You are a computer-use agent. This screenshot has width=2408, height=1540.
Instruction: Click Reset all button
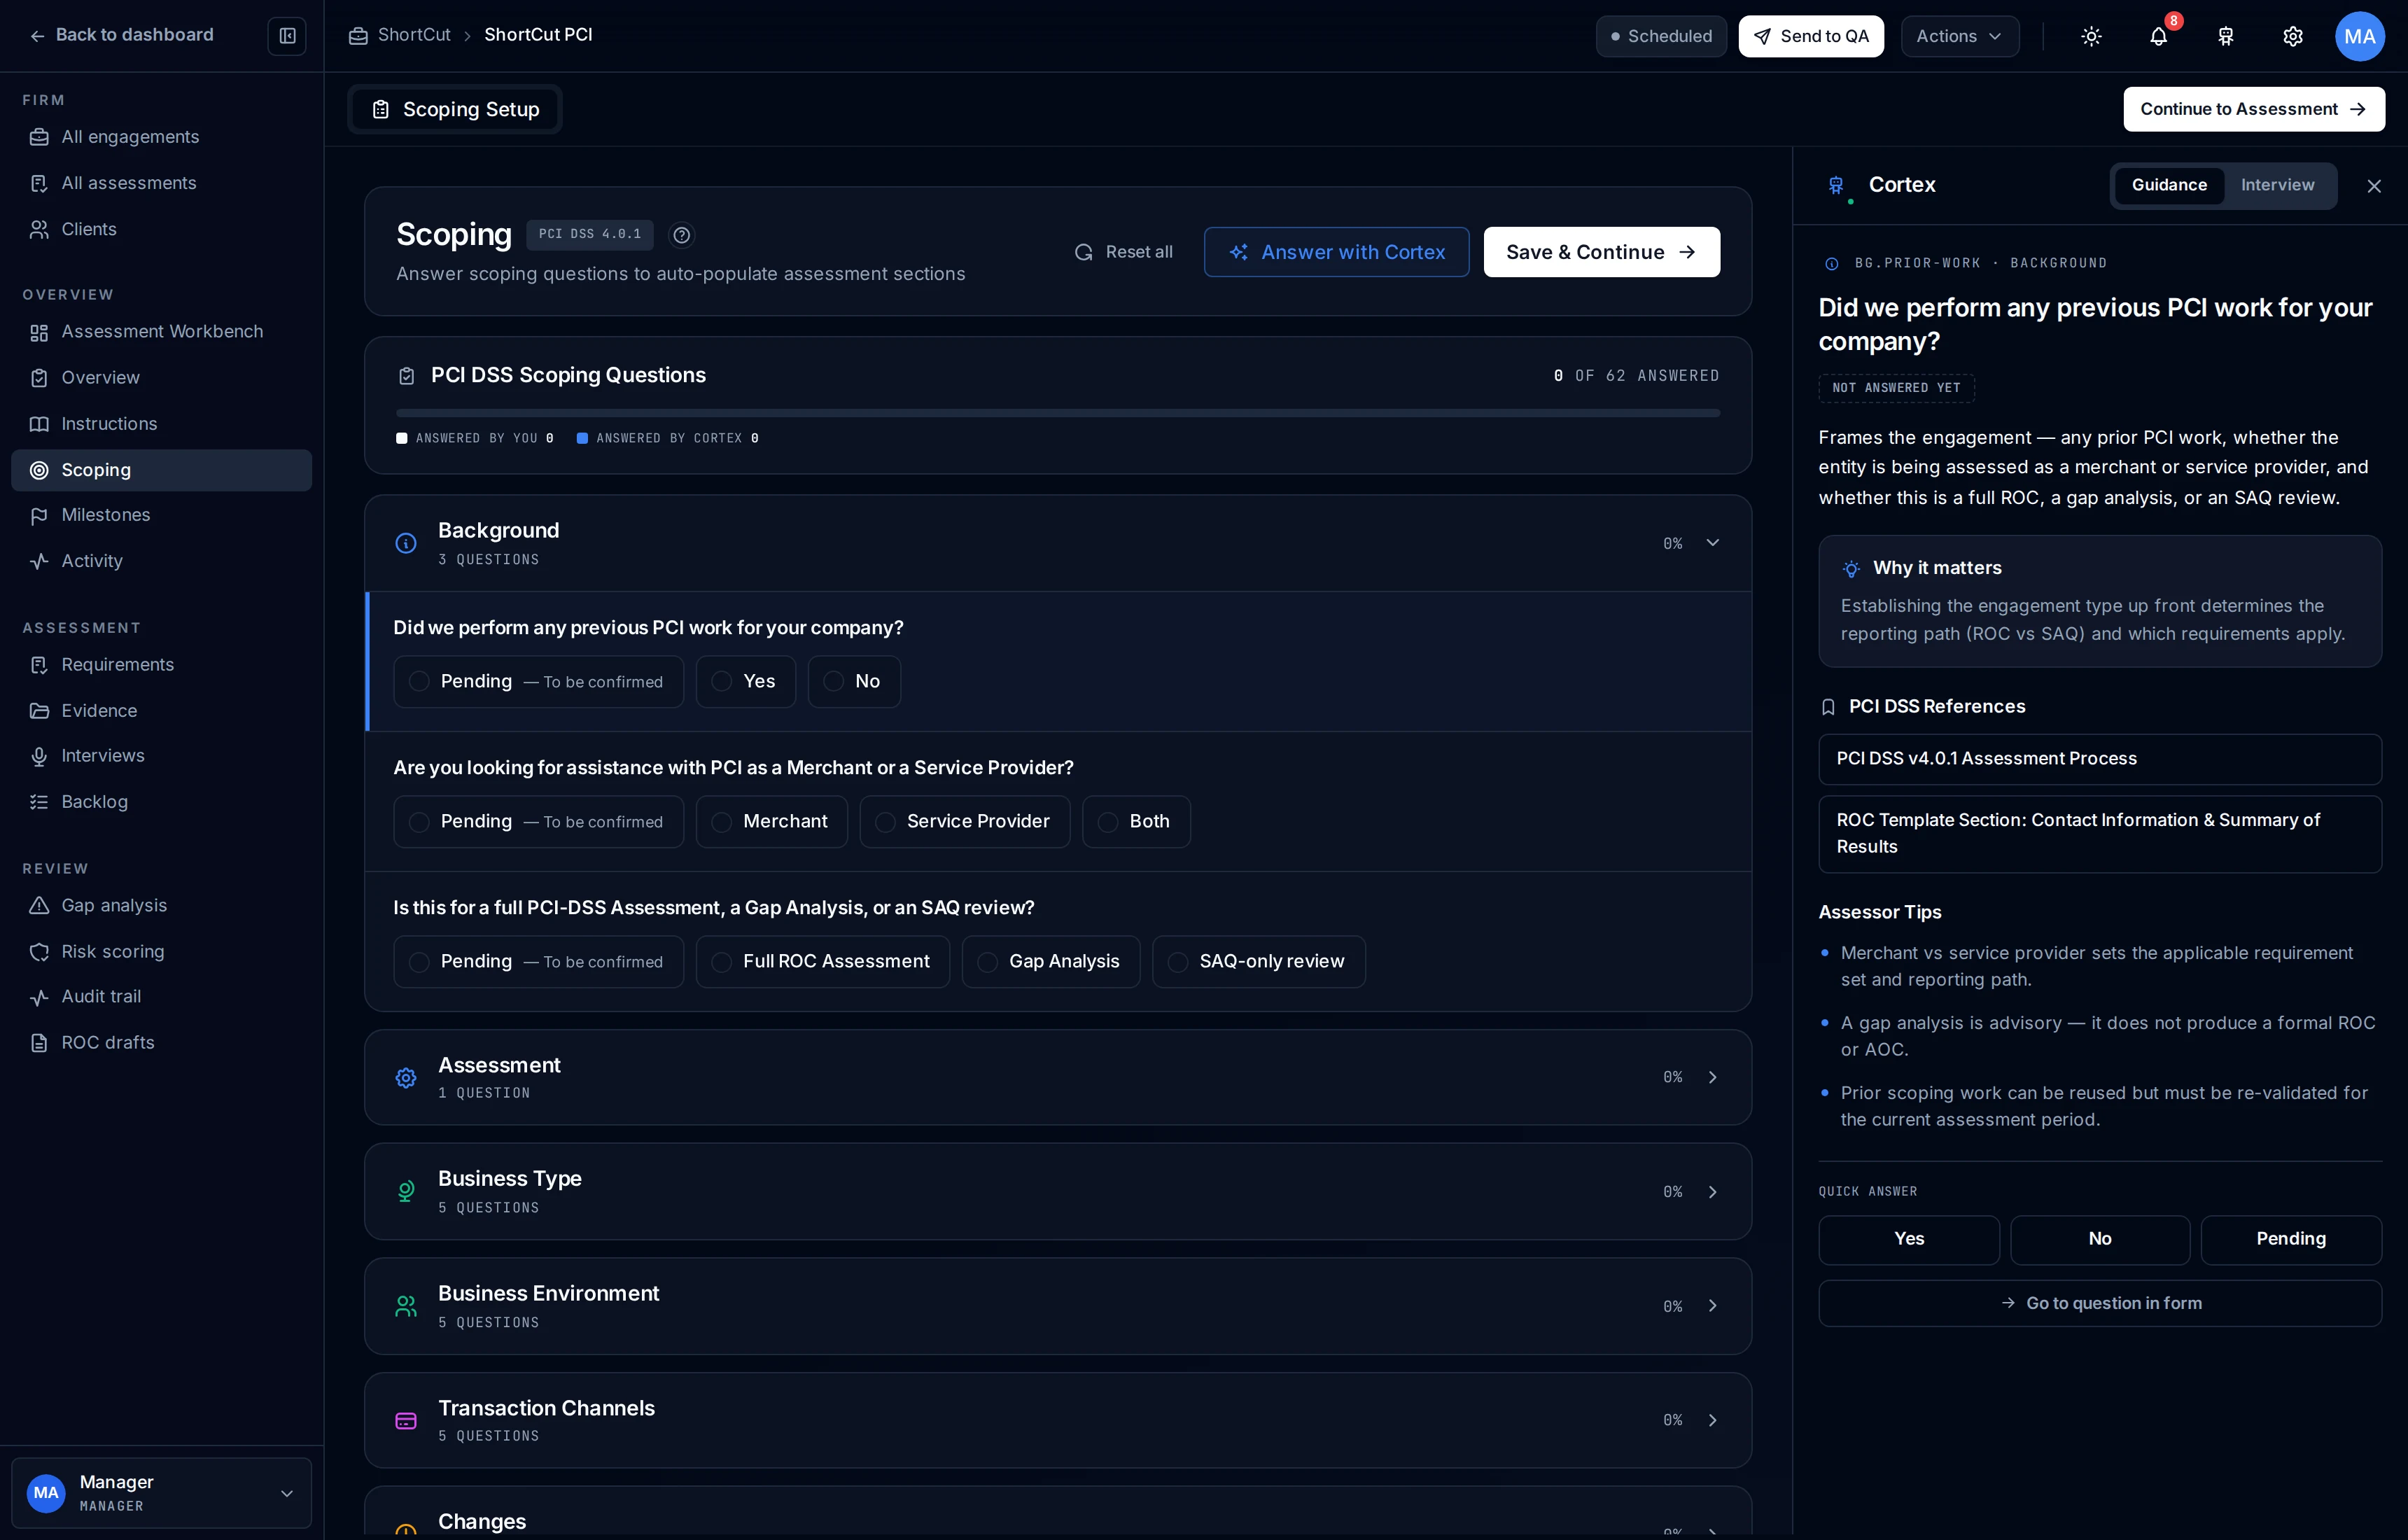pos(1124,252)
